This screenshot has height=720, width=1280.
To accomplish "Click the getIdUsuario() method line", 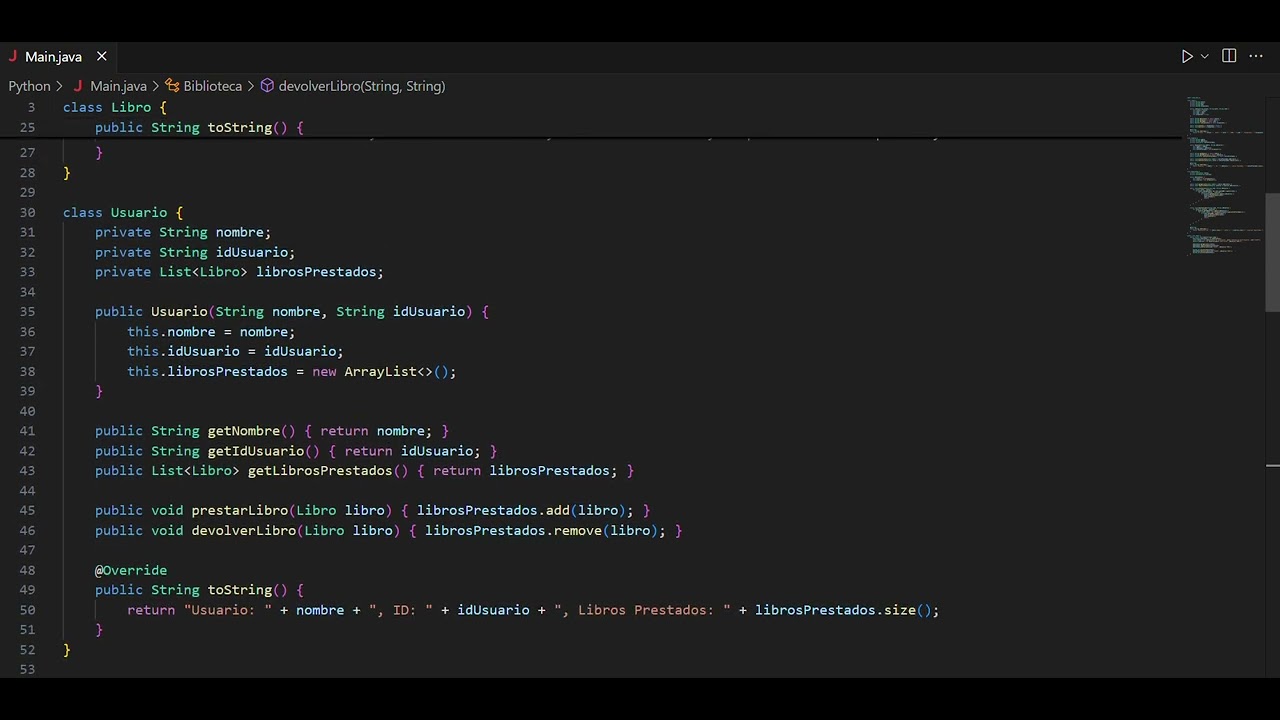I will pos(296,451).
